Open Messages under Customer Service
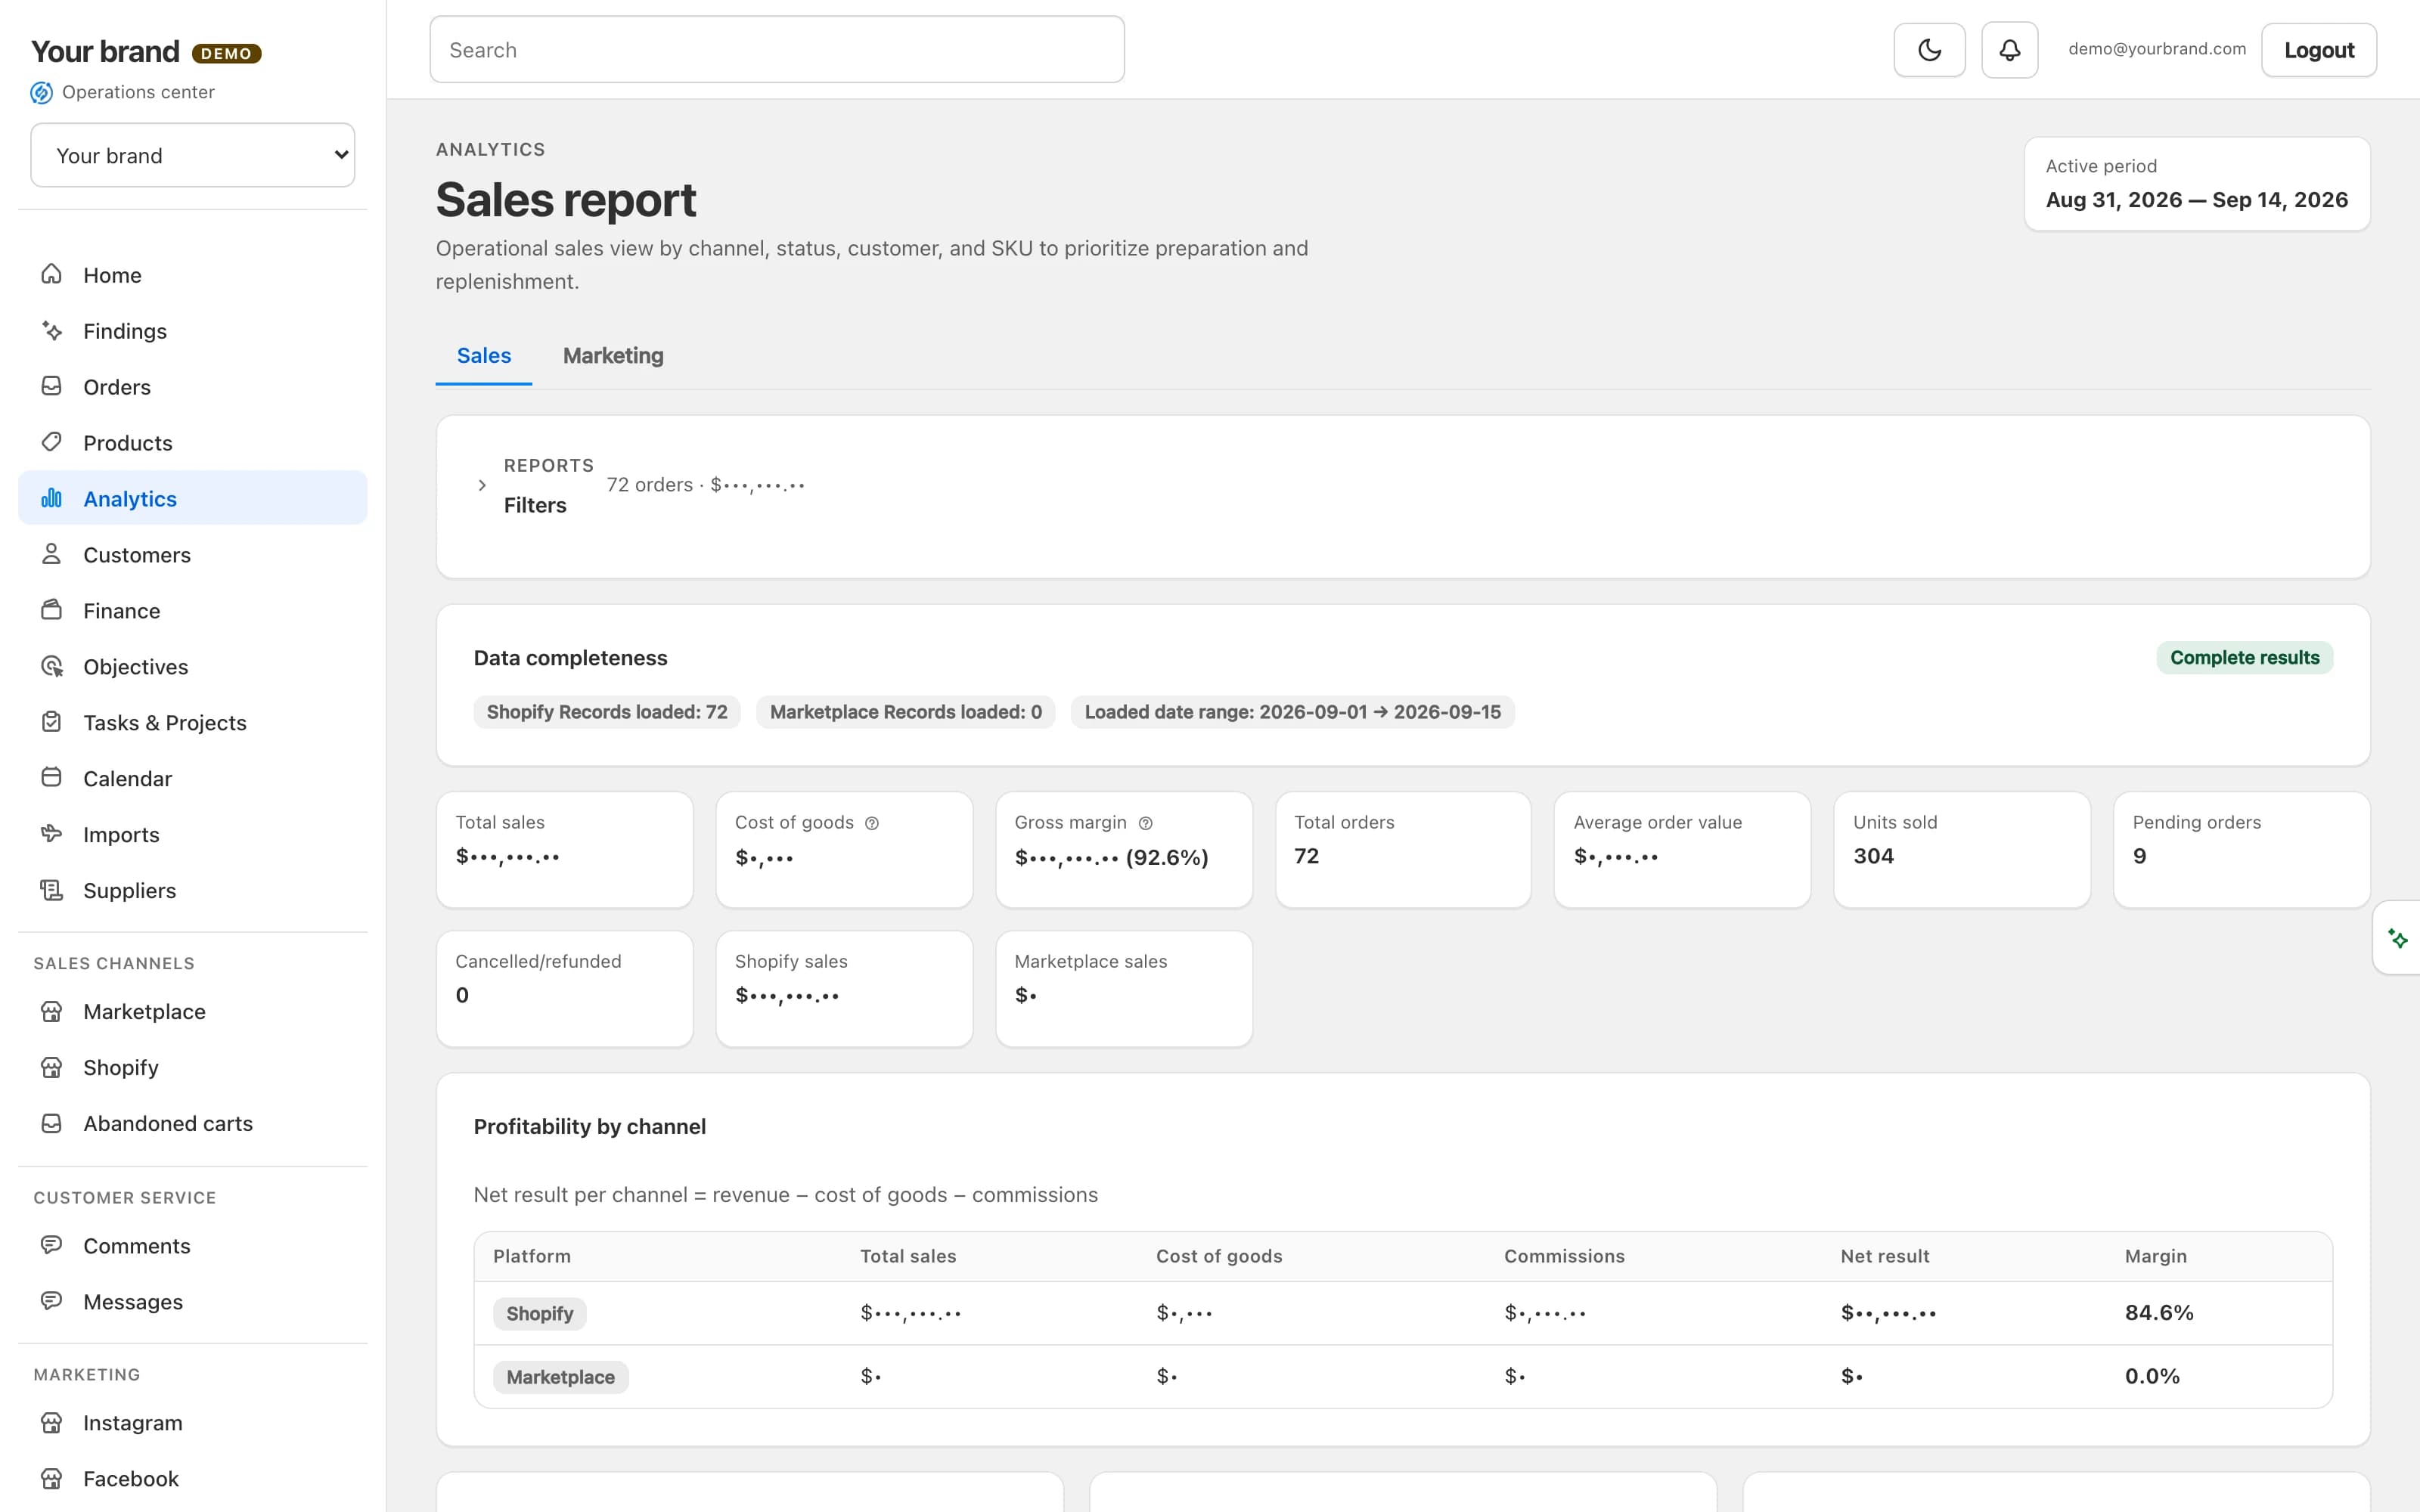The width and height of the screenshot is (2420, 1512). tap(193, 1301)
